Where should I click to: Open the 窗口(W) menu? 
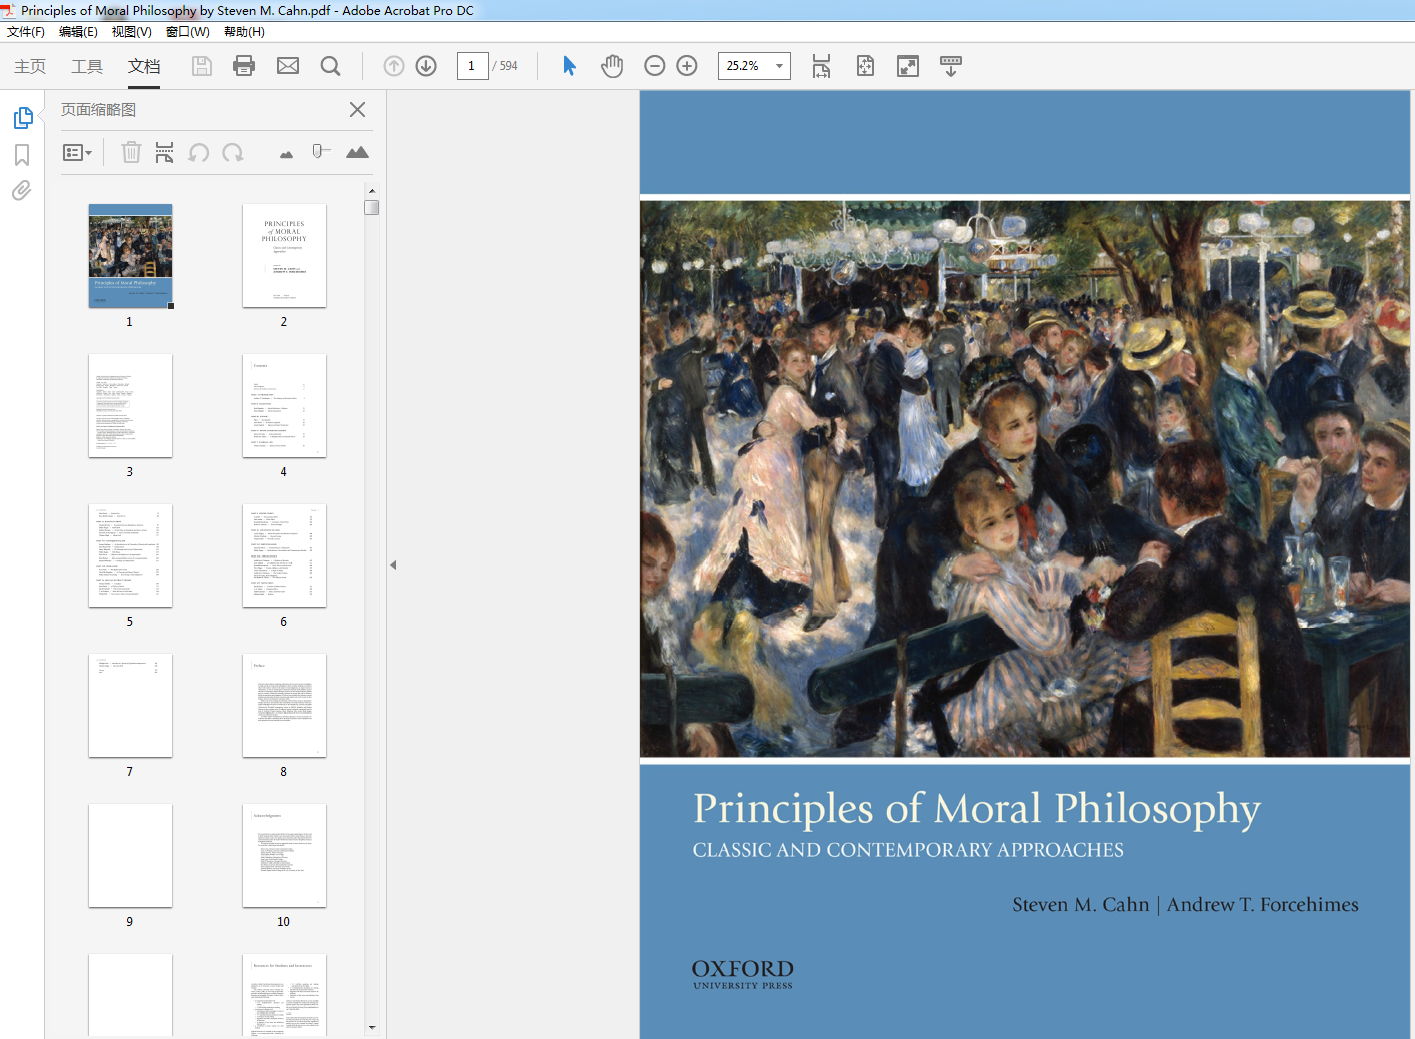188,32
